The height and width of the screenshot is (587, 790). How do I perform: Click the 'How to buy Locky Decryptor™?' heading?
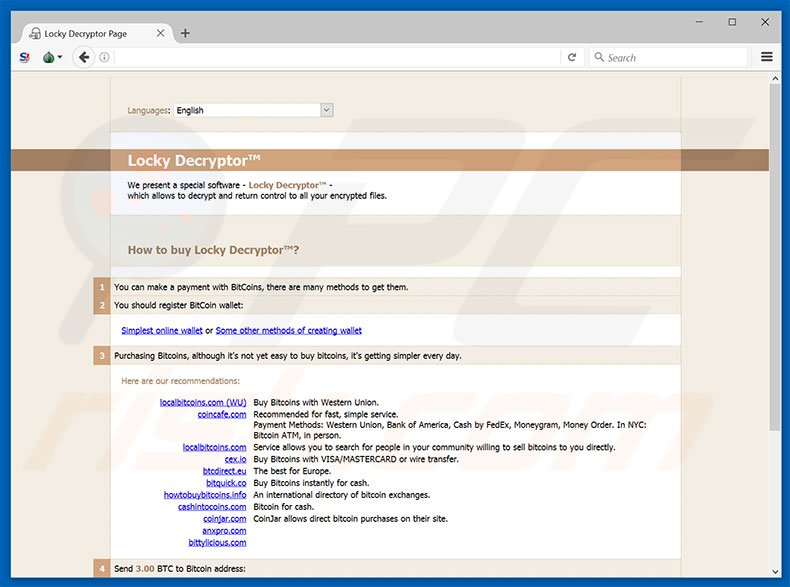(x=213, y=250)
